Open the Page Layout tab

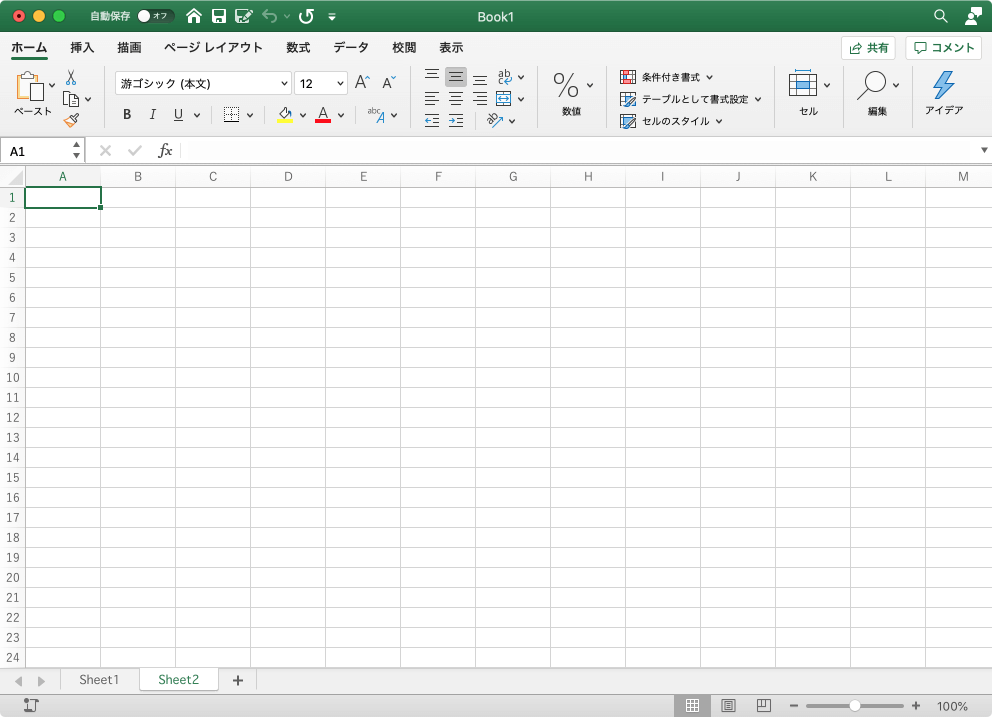point(213,47)
